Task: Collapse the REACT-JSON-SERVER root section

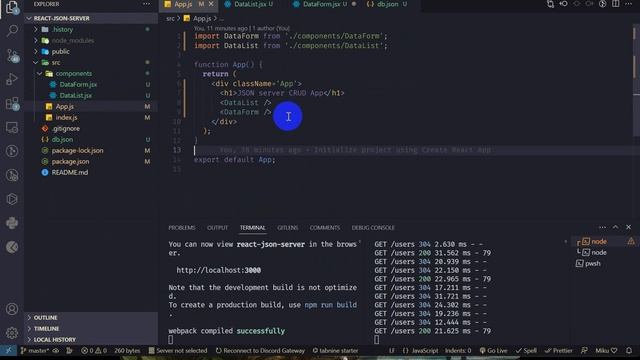Action: 91,18
